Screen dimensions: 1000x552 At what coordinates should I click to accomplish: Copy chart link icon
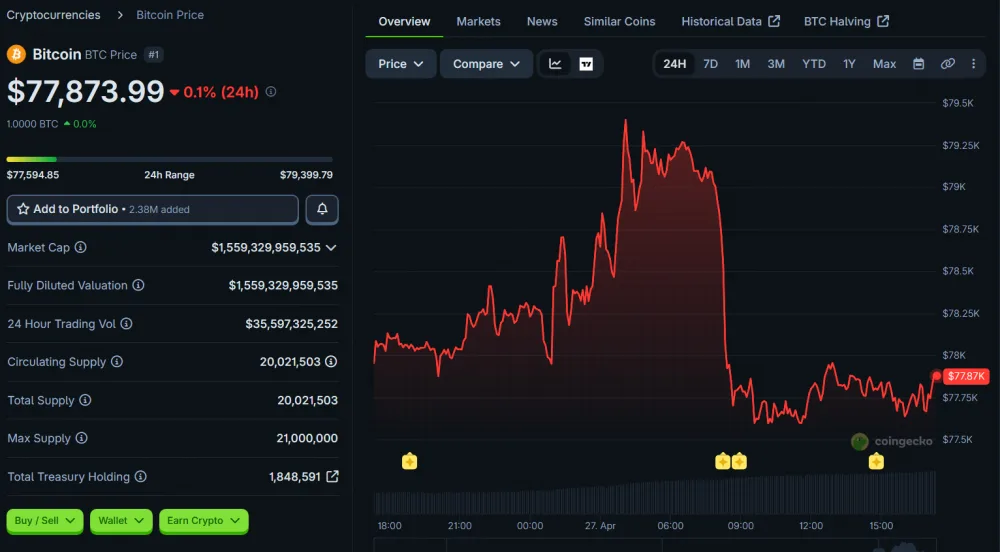(948, 64)
